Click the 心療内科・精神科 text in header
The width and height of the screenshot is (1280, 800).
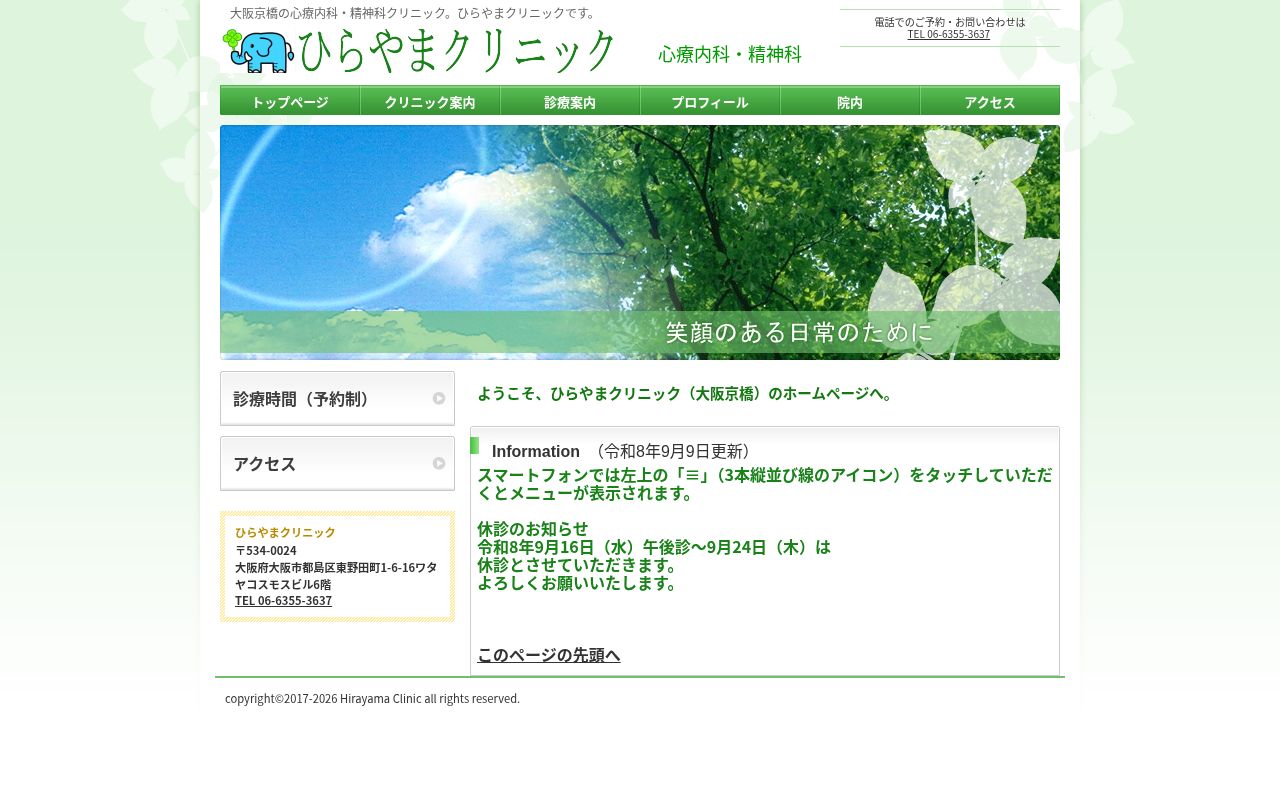730,54
